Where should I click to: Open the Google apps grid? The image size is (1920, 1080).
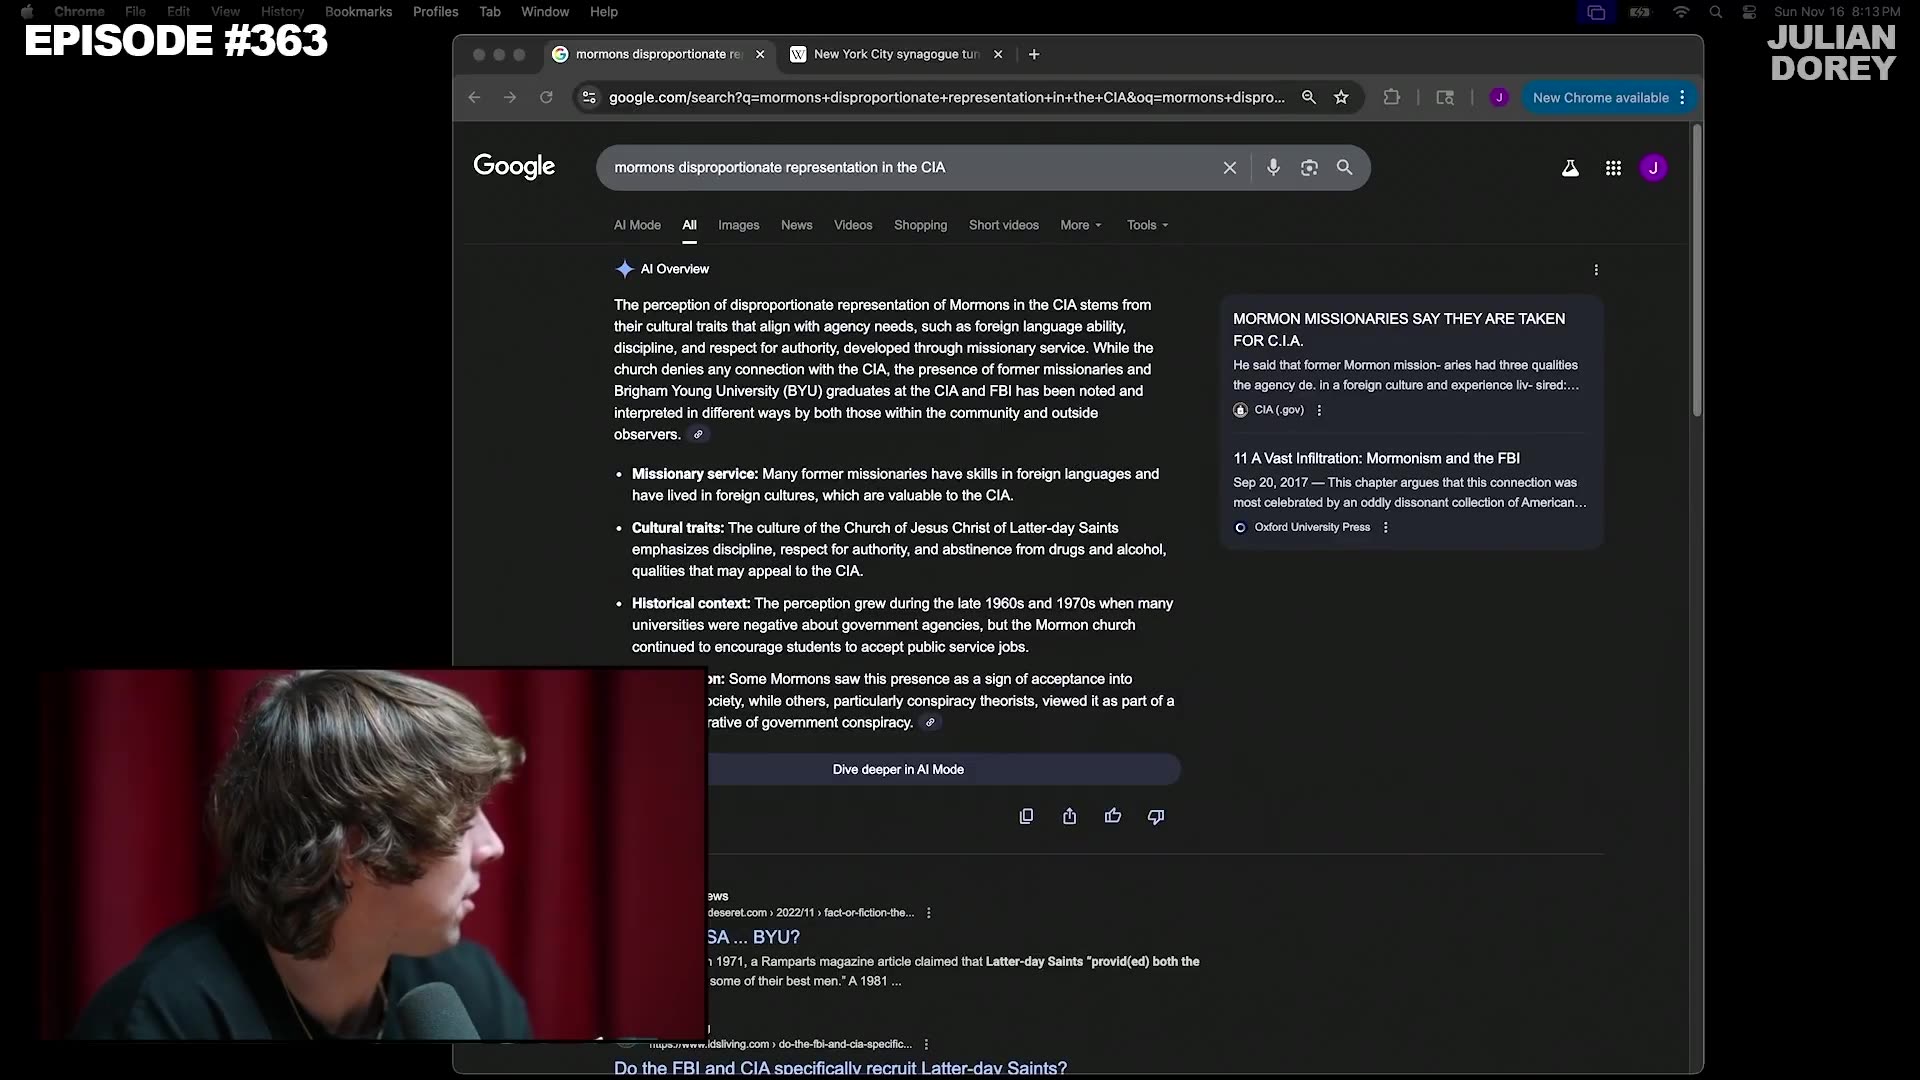1613,168
